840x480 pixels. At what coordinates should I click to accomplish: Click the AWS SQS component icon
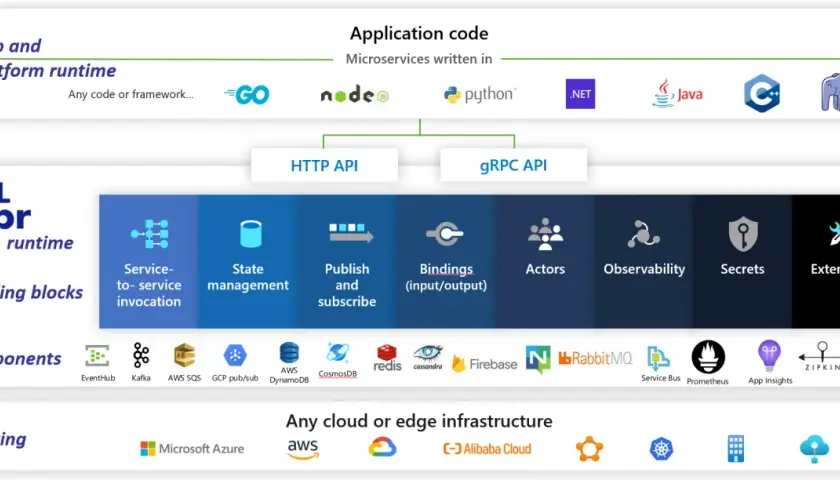pyautogui.click(x=184, y=355)
